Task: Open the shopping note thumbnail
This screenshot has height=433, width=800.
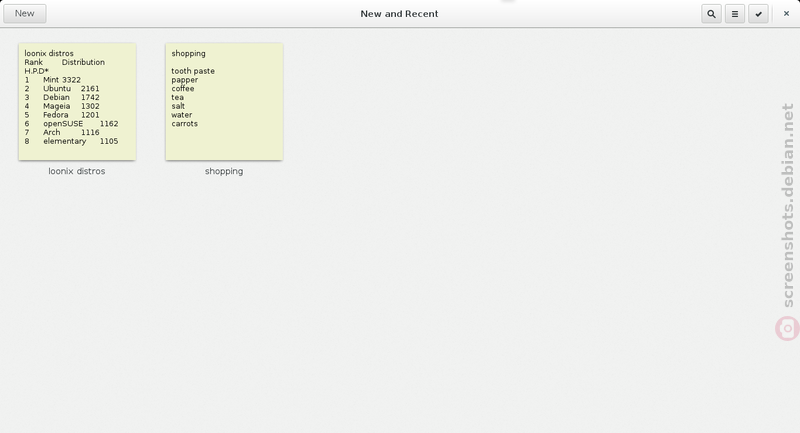Action: 224,101
